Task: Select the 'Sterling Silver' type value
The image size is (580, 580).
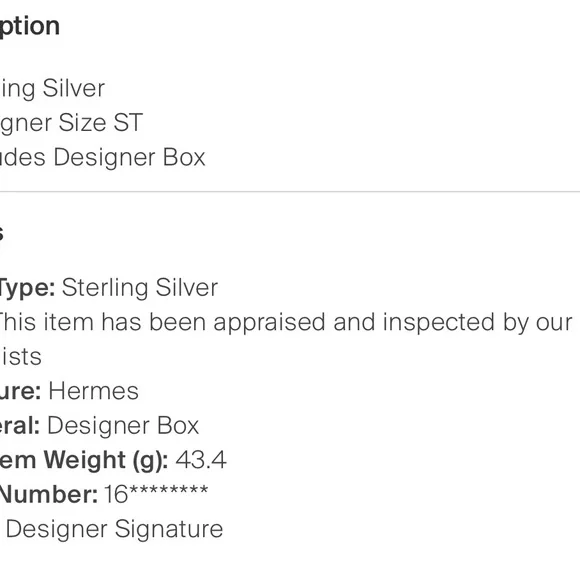Action: coord(140,288)
